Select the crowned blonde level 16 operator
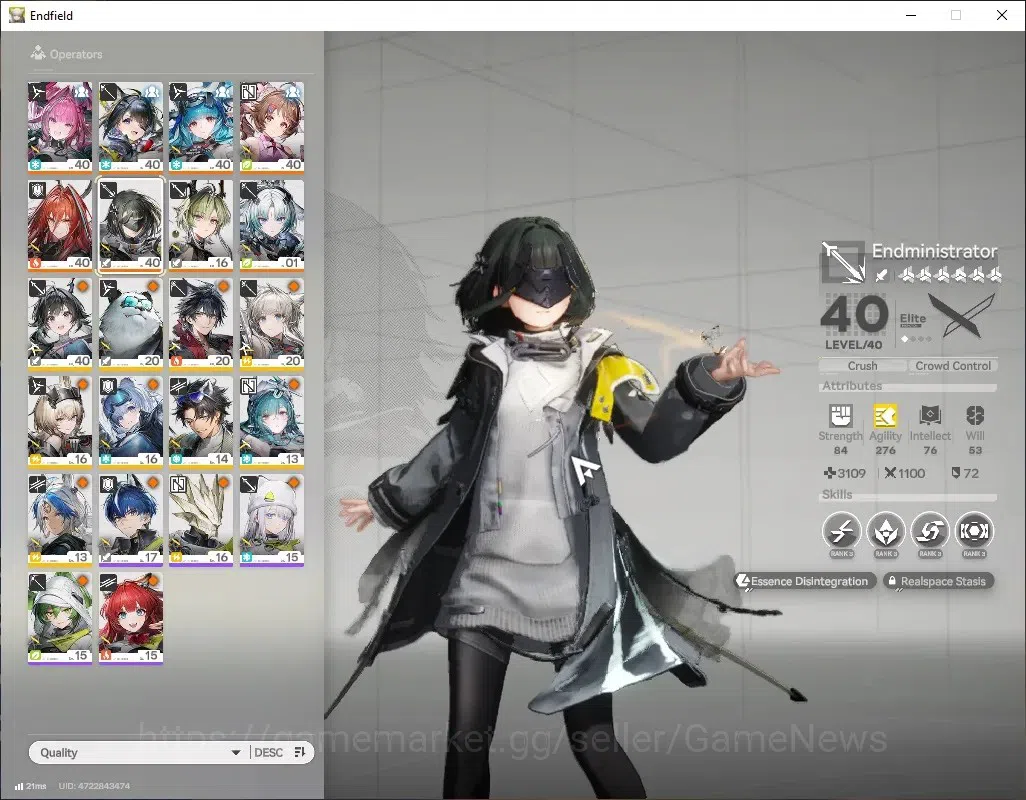 click(60, 421)
